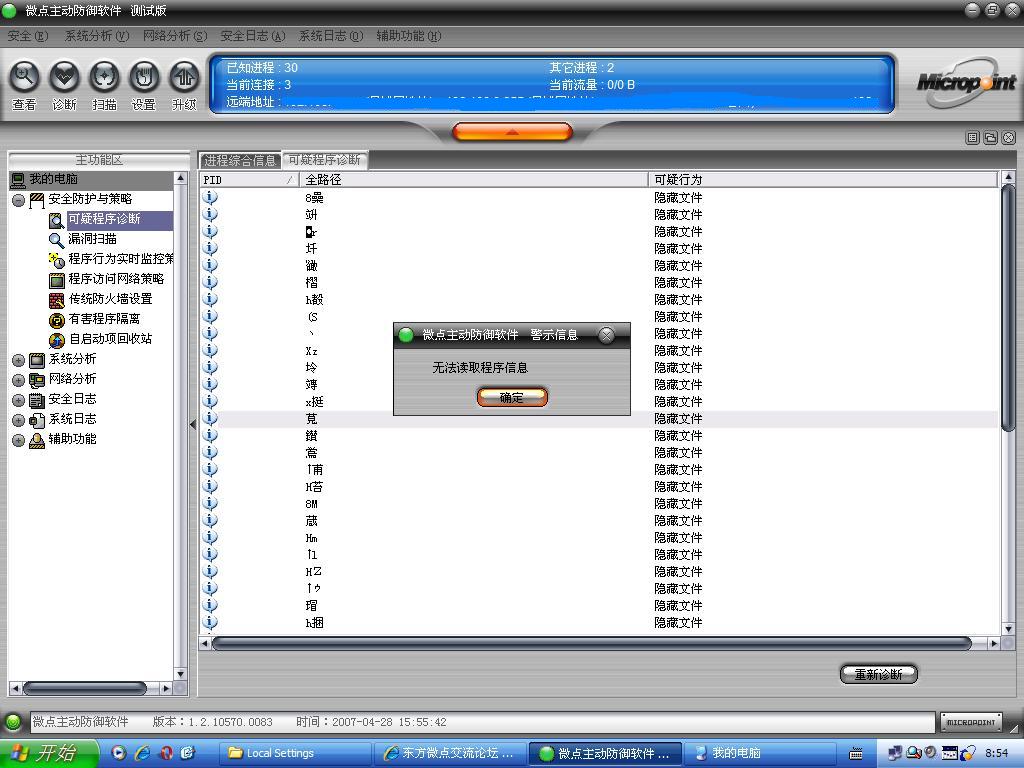
Task: Click the process list's horizontal scrollbar
Action: [x=592, y=643]
